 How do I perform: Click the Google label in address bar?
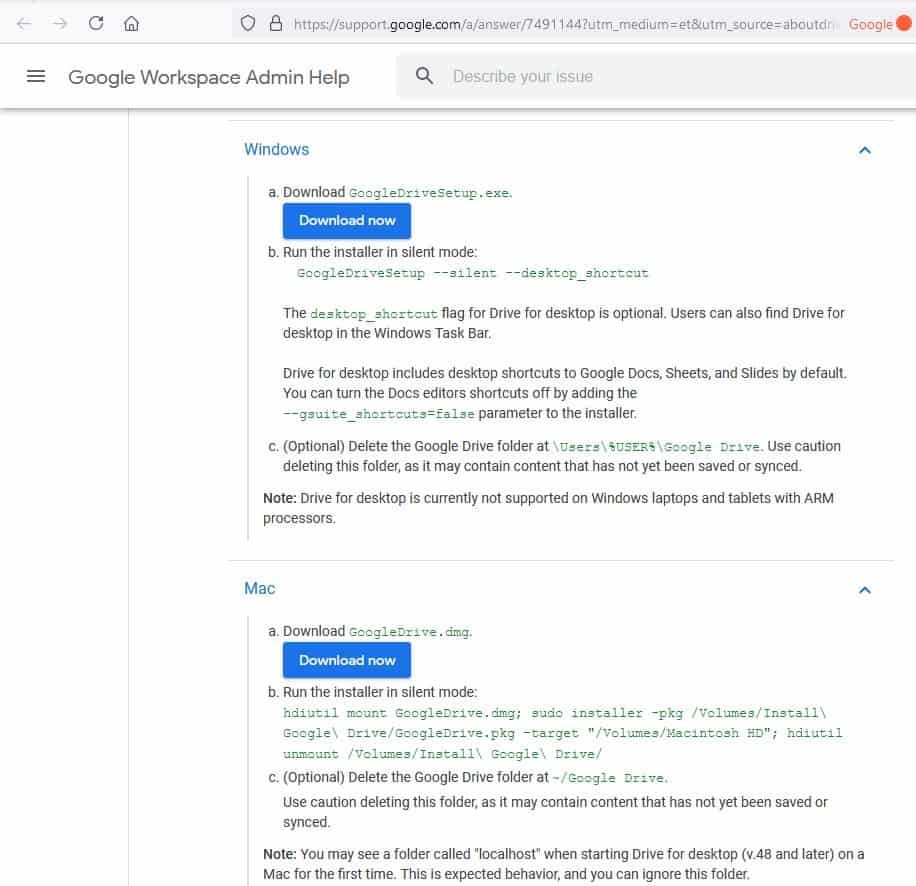(870, 25)
